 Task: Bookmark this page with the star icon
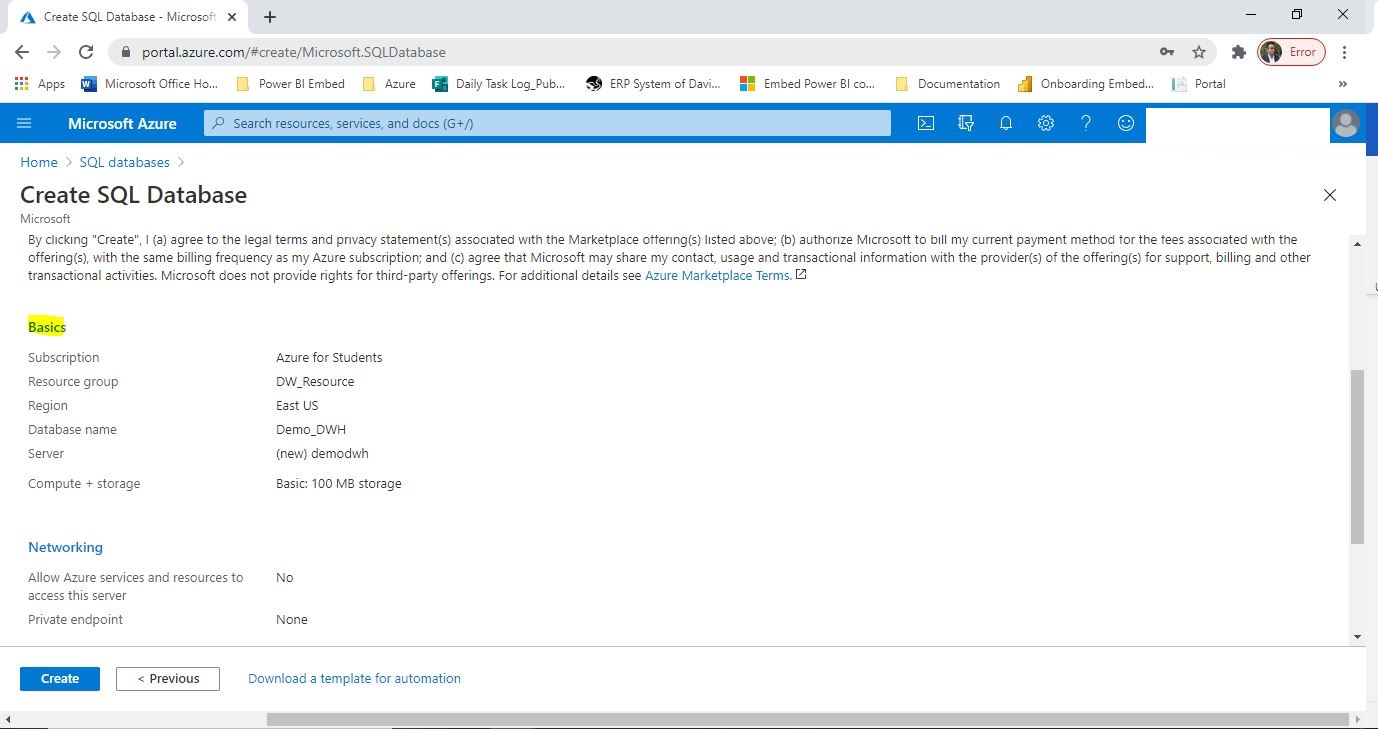(1199, 52)
